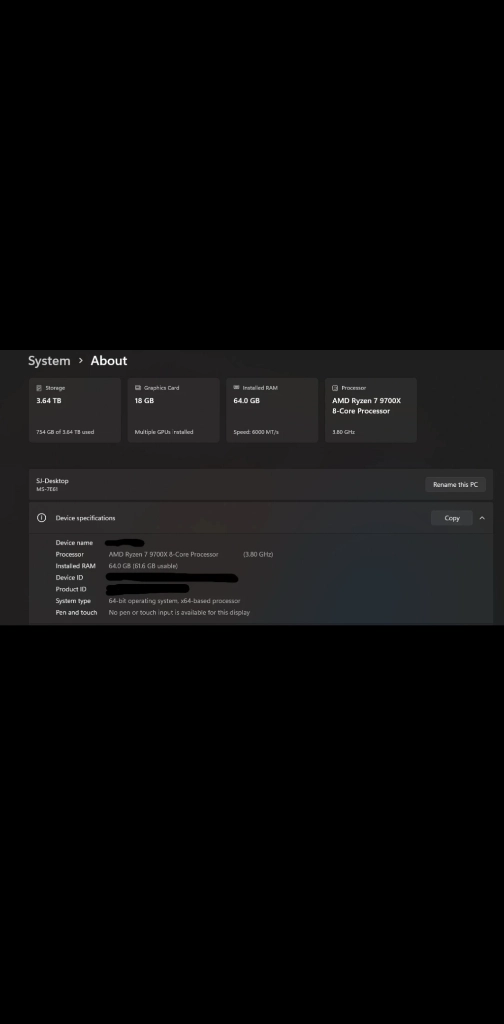Viewport: 504px width, 1024px height.
Task: Open the 64.0 GB installed RAM tile
Action: coord(272,410)
